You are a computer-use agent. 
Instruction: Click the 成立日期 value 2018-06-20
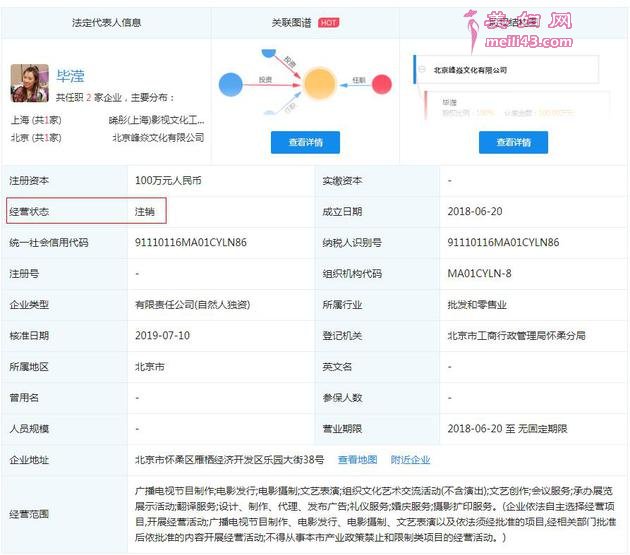pos(475,211)
